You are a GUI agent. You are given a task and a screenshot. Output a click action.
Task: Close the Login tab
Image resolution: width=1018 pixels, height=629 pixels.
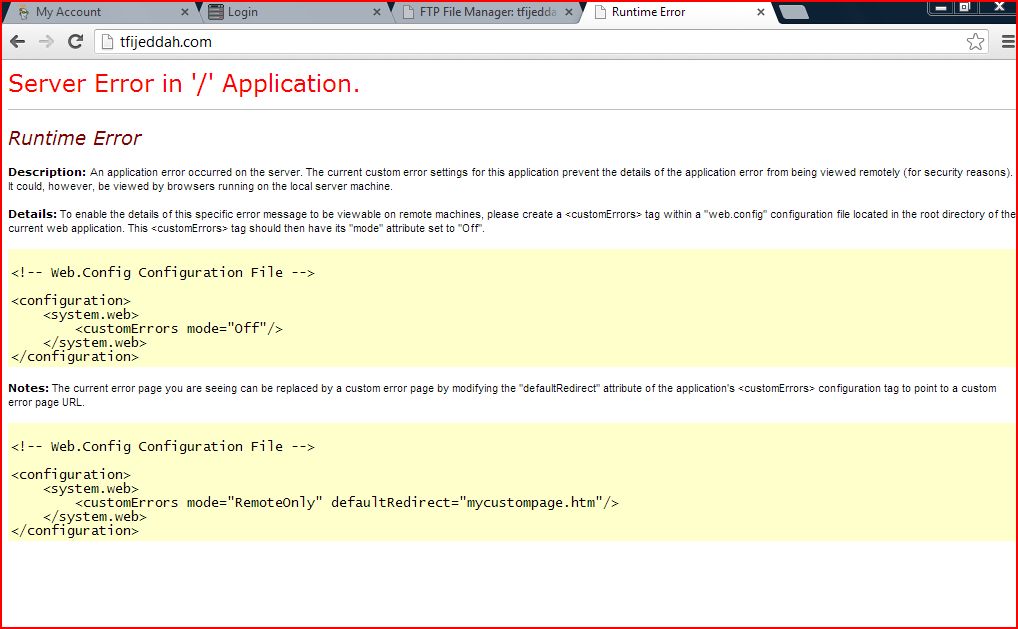[x=377, y=12]
